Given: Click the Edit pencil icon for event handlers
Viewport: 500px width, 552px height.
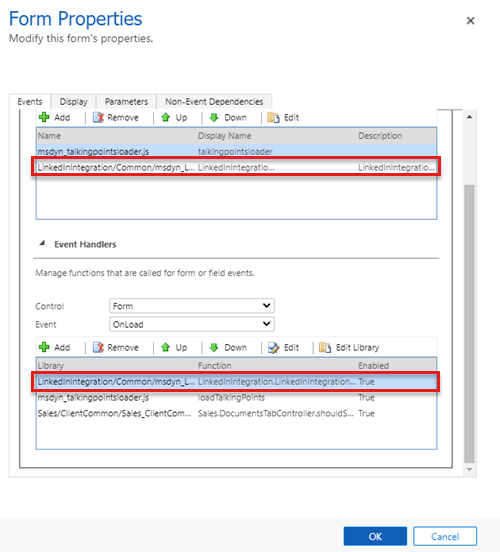Looking at the screenshot, I should 273,347.
